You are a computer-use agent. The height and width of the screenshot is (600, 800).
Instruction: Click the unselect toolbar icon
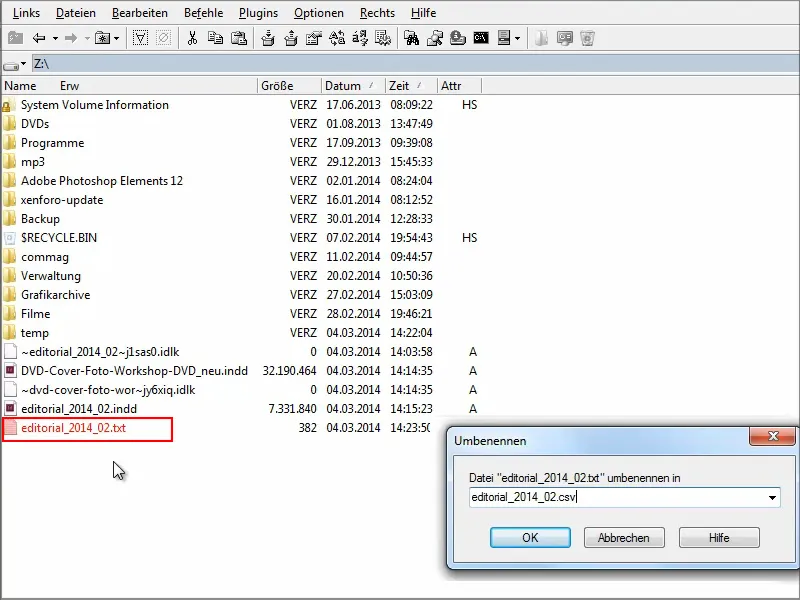pyautogui.click(x=164, y=38)
